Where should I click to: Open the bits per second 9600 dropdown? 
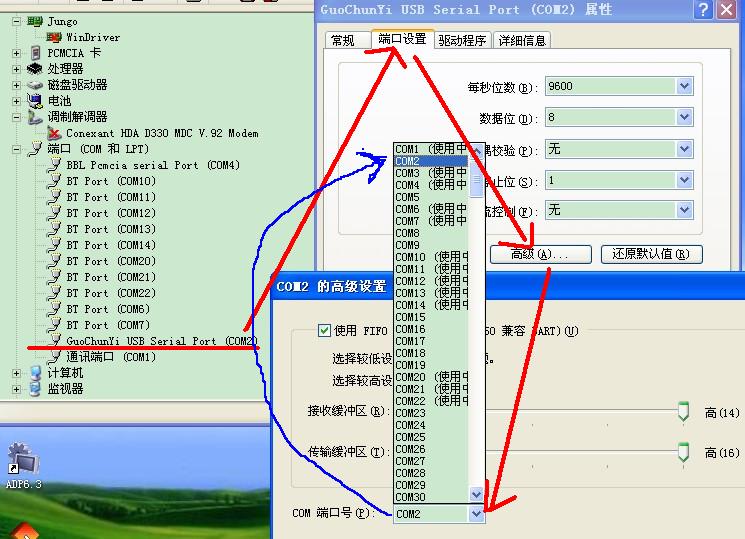coord(684,87)
